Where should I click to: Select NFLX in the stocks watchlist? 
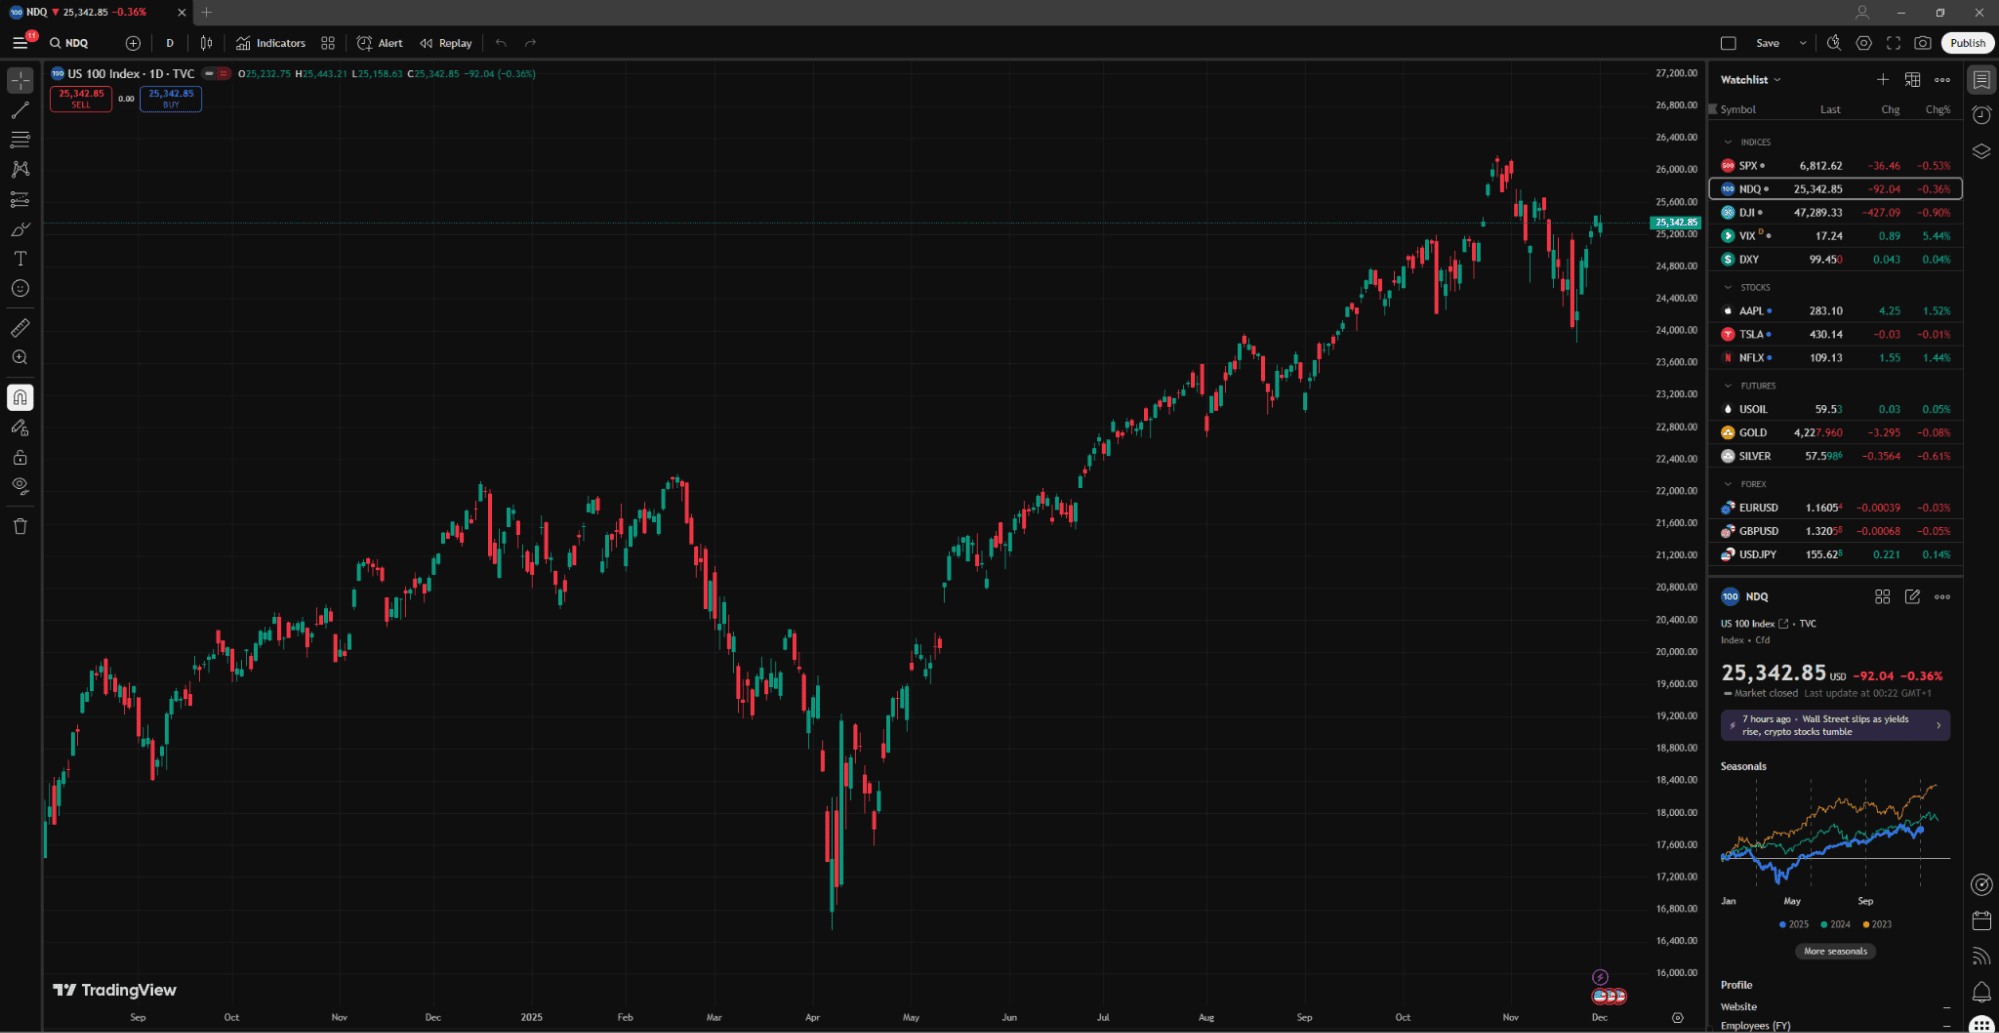(x=1750, y=357)
